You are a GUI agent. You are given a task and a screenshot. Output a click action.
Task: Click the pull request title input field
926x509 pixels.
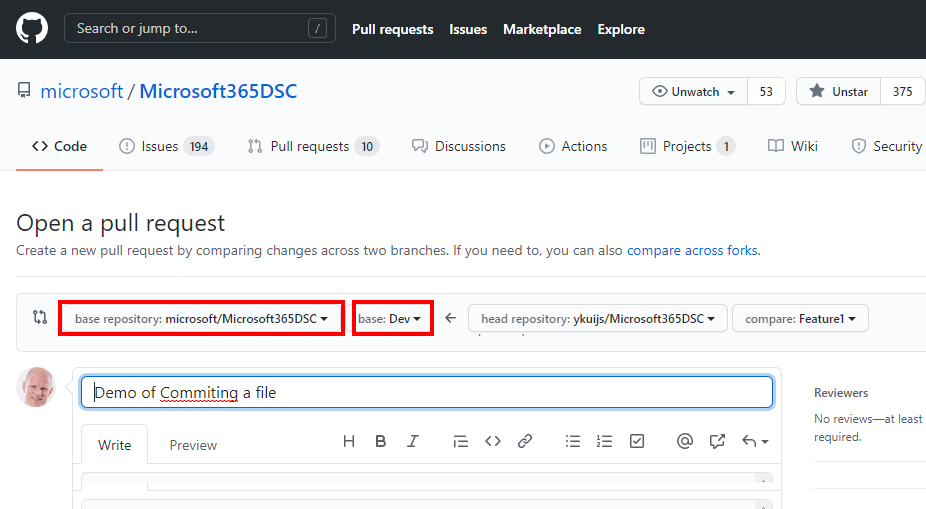[427, 392]
